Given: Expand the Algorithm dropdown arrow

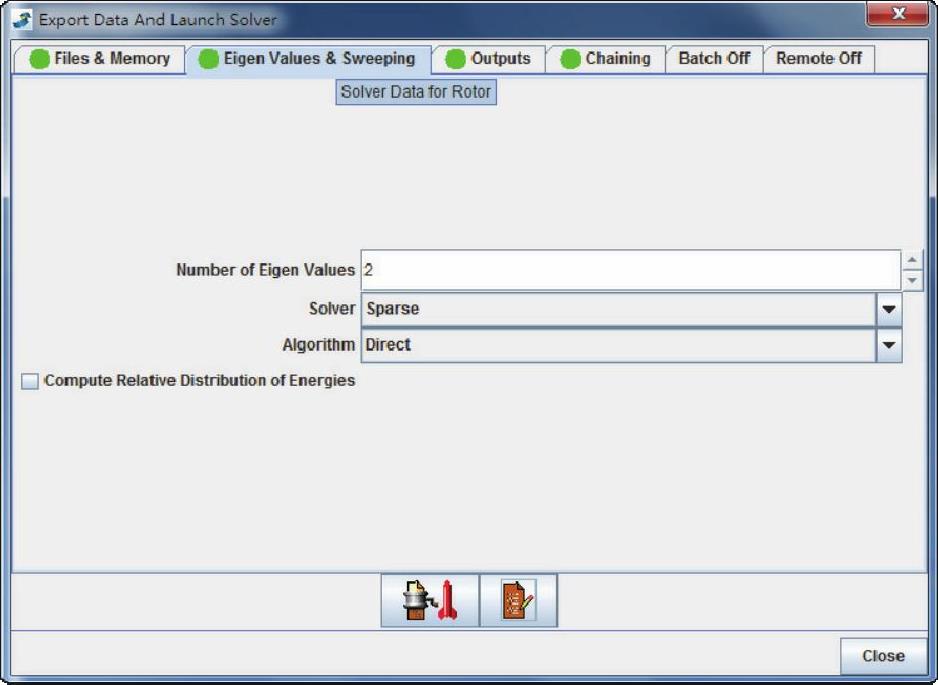Looking at the screenshot, I should click(889, 346).
